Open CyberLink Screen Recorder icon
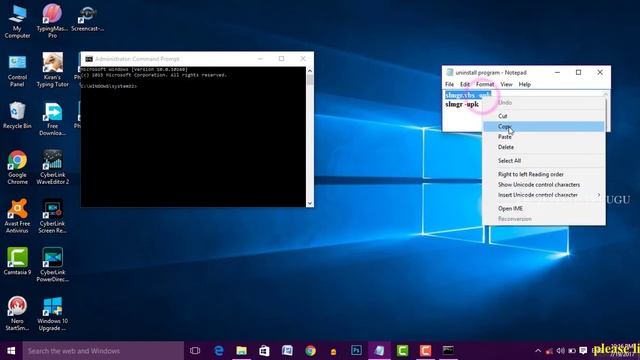Image resolution: width=640 pixels, height=360 pixels. [x=52, y=216]
